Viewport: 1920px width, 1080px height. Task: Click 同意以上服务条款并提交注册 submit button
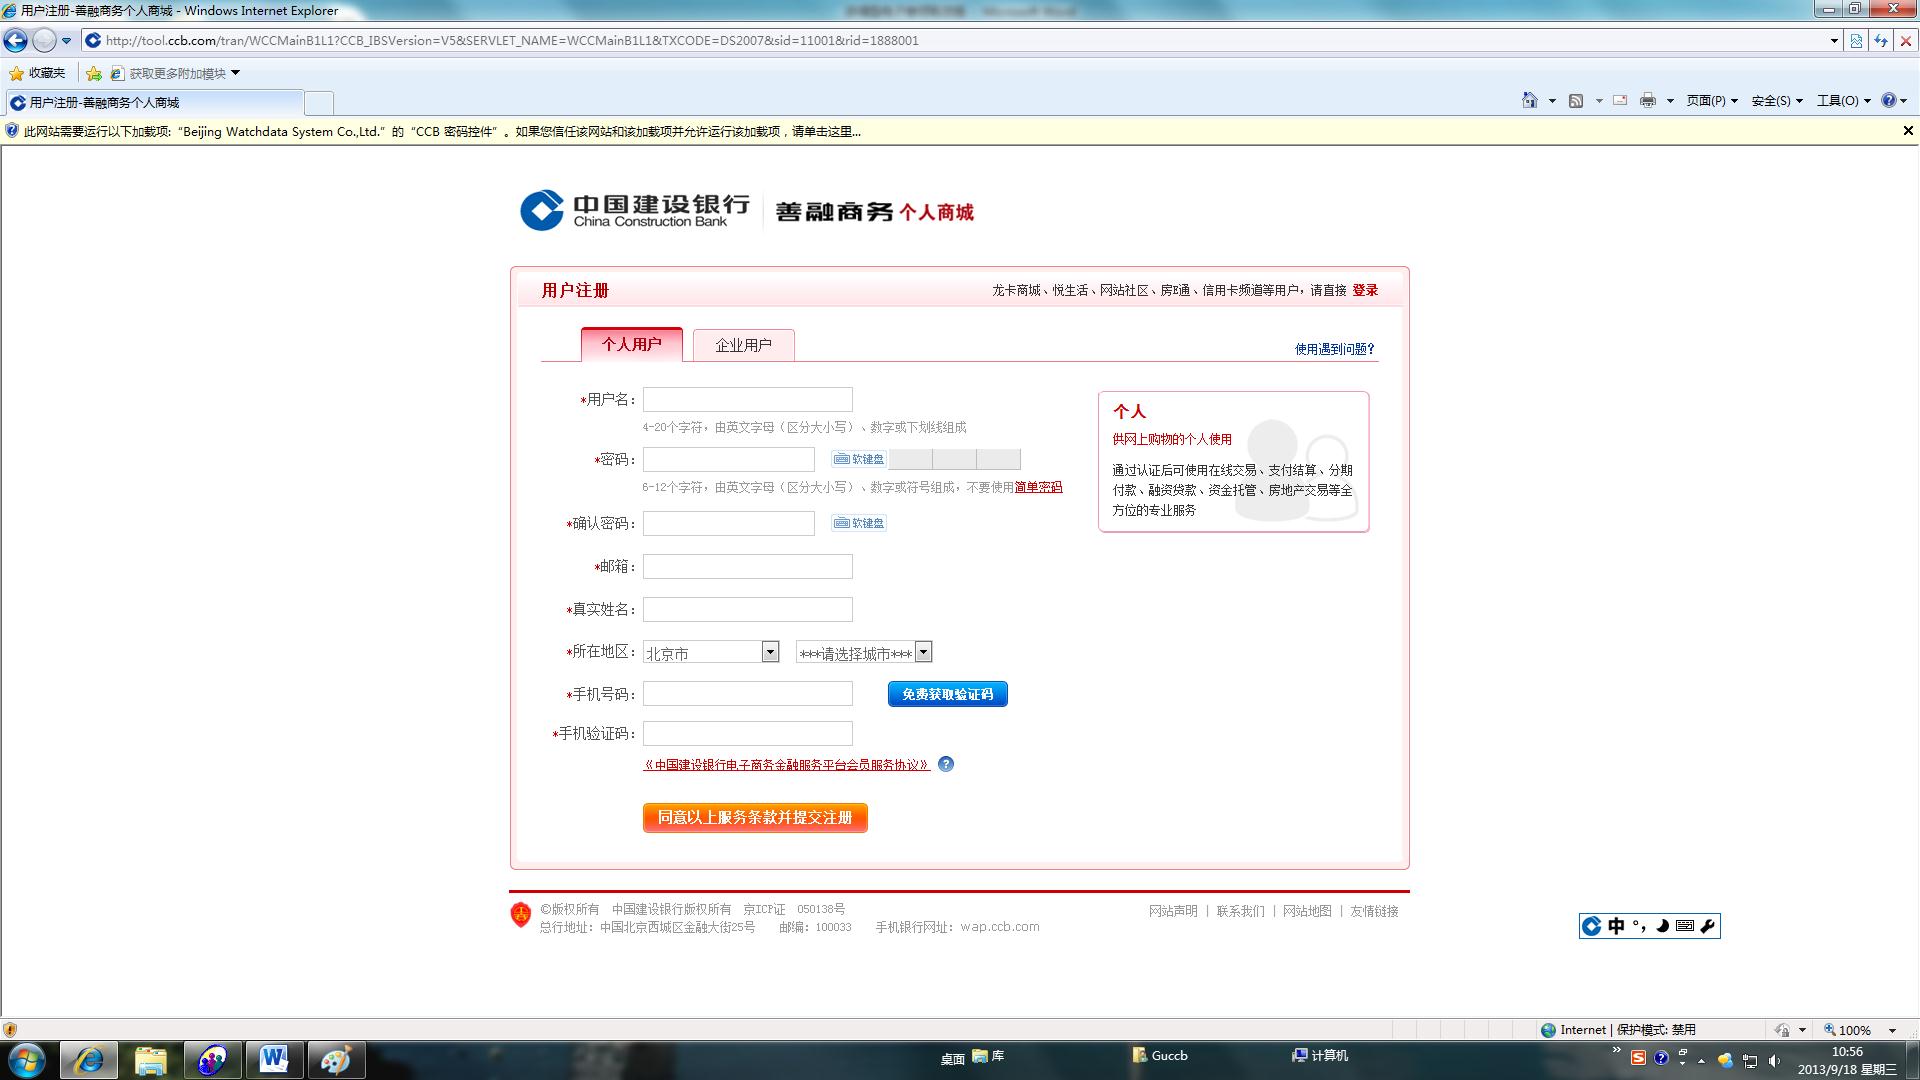pyautogui.click(x=755, y=817)
